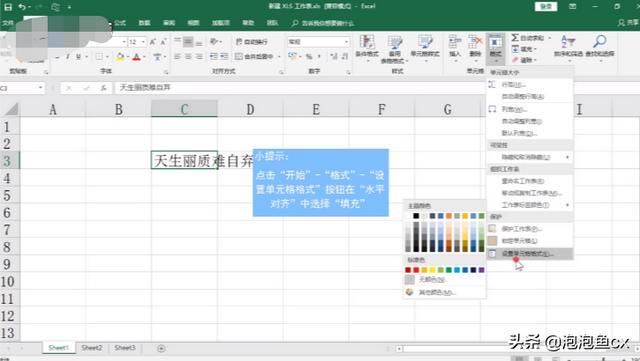Click the Share (共享) button
The width and height of the screenshot is (640, 361).
[x=628, y=23]
